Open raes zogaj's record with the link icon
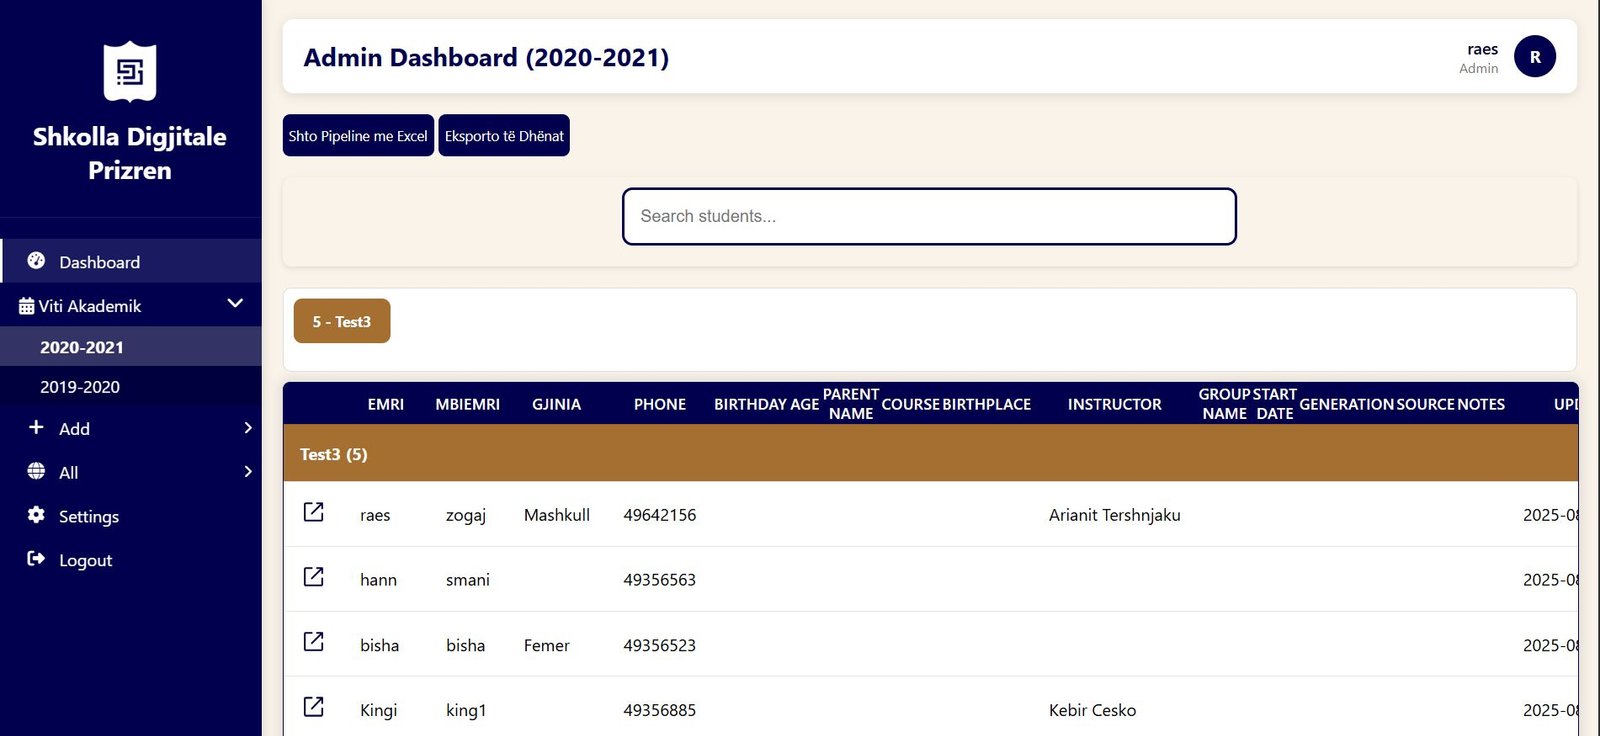The width and height of the screenshot is (1600, 736). (x=313, y=512)
